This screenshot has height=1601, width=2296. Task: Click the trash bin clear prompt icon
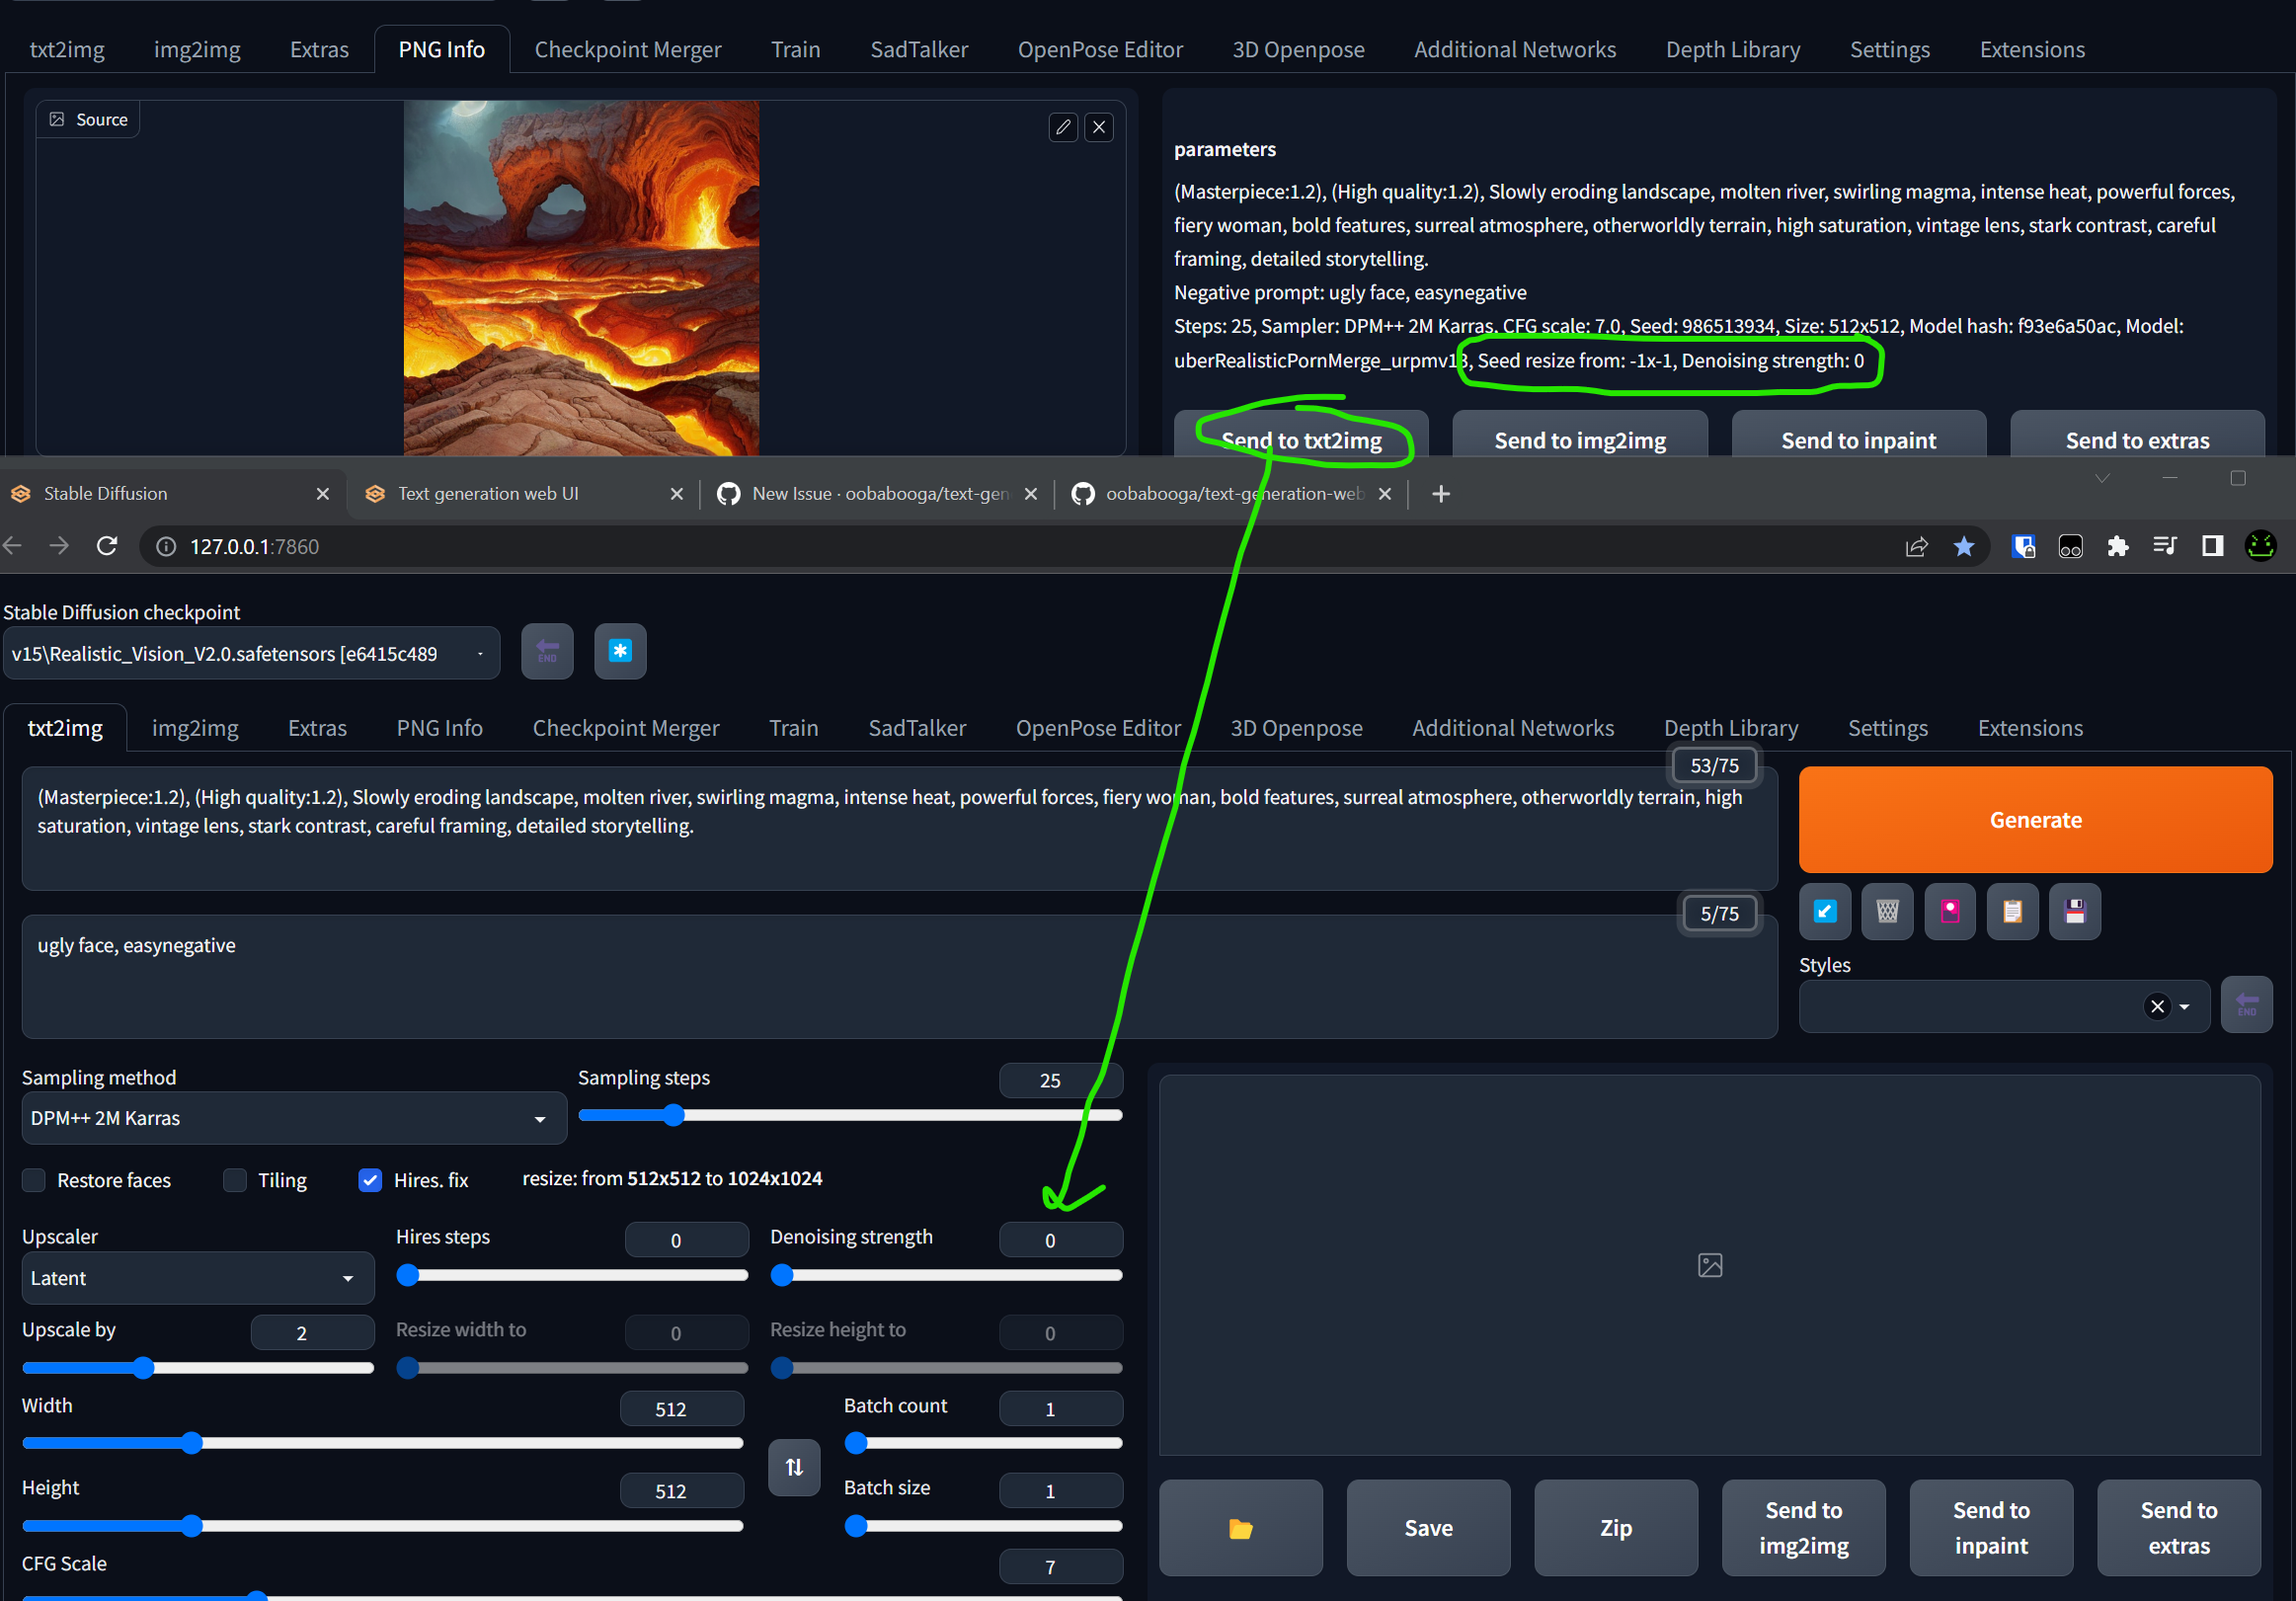pos(1887,911)
